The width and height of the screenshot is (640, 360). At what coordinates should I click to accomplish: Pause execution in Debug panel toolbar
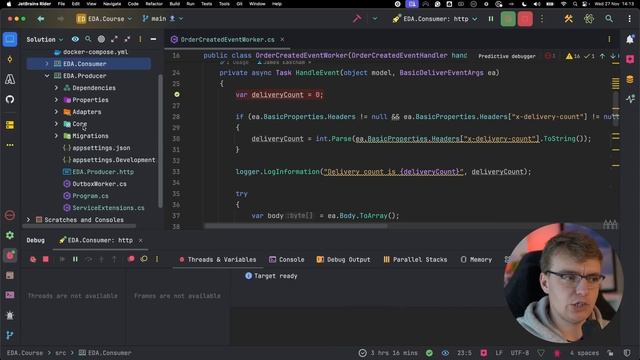pyautogui.click(x=75, y=259)
